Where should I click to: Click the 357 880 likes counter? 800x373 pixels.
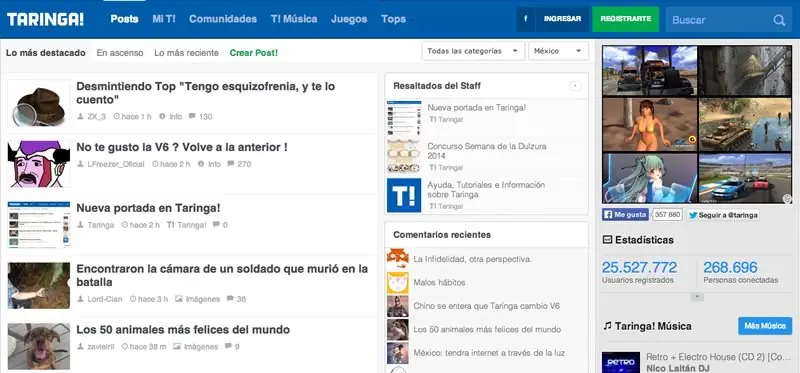[x=667, y=215]
